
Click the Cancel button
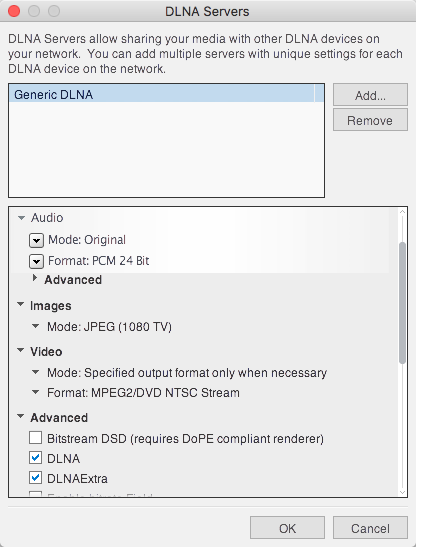click(370, 528)
